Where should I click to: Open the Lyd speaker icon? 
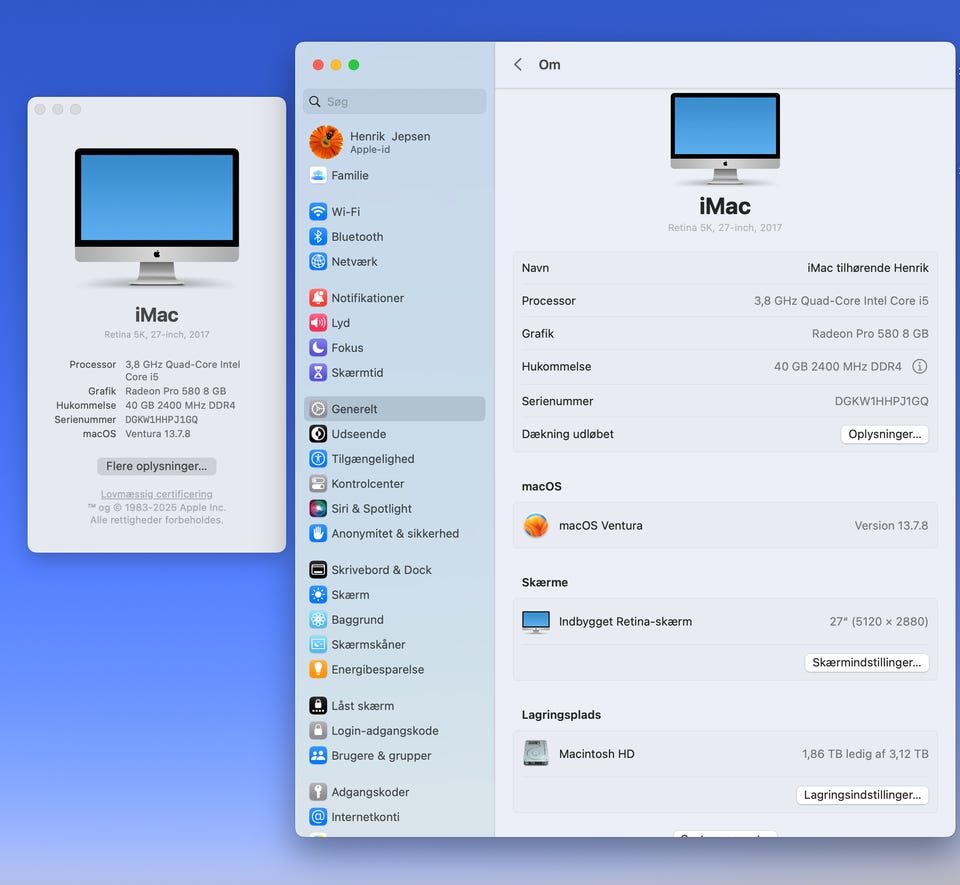click(x=318, y=323)
